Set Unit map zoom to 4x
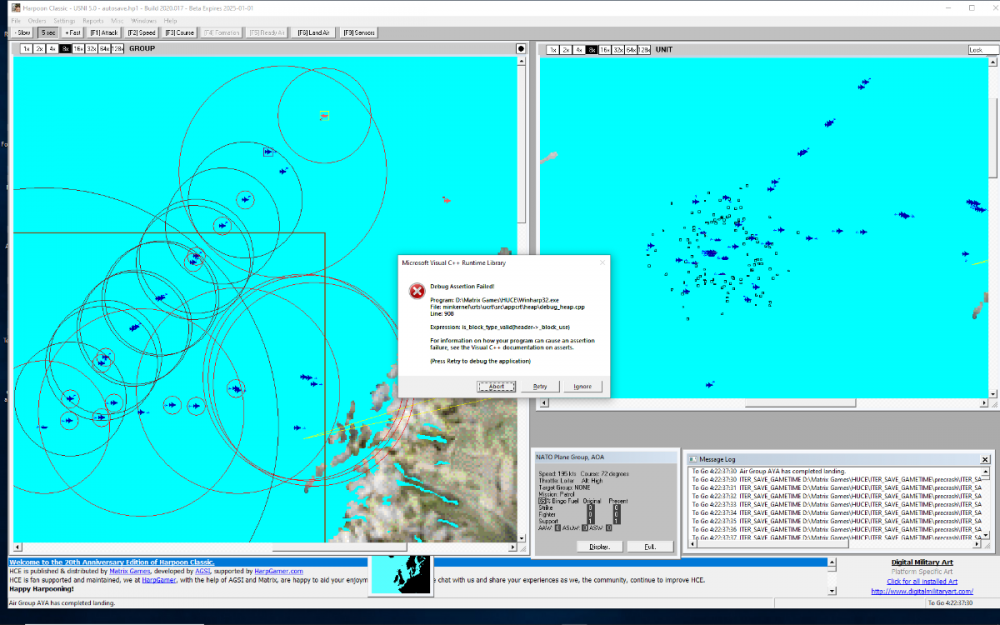This screenshot has width=1000, height=625. coord(579,50)
